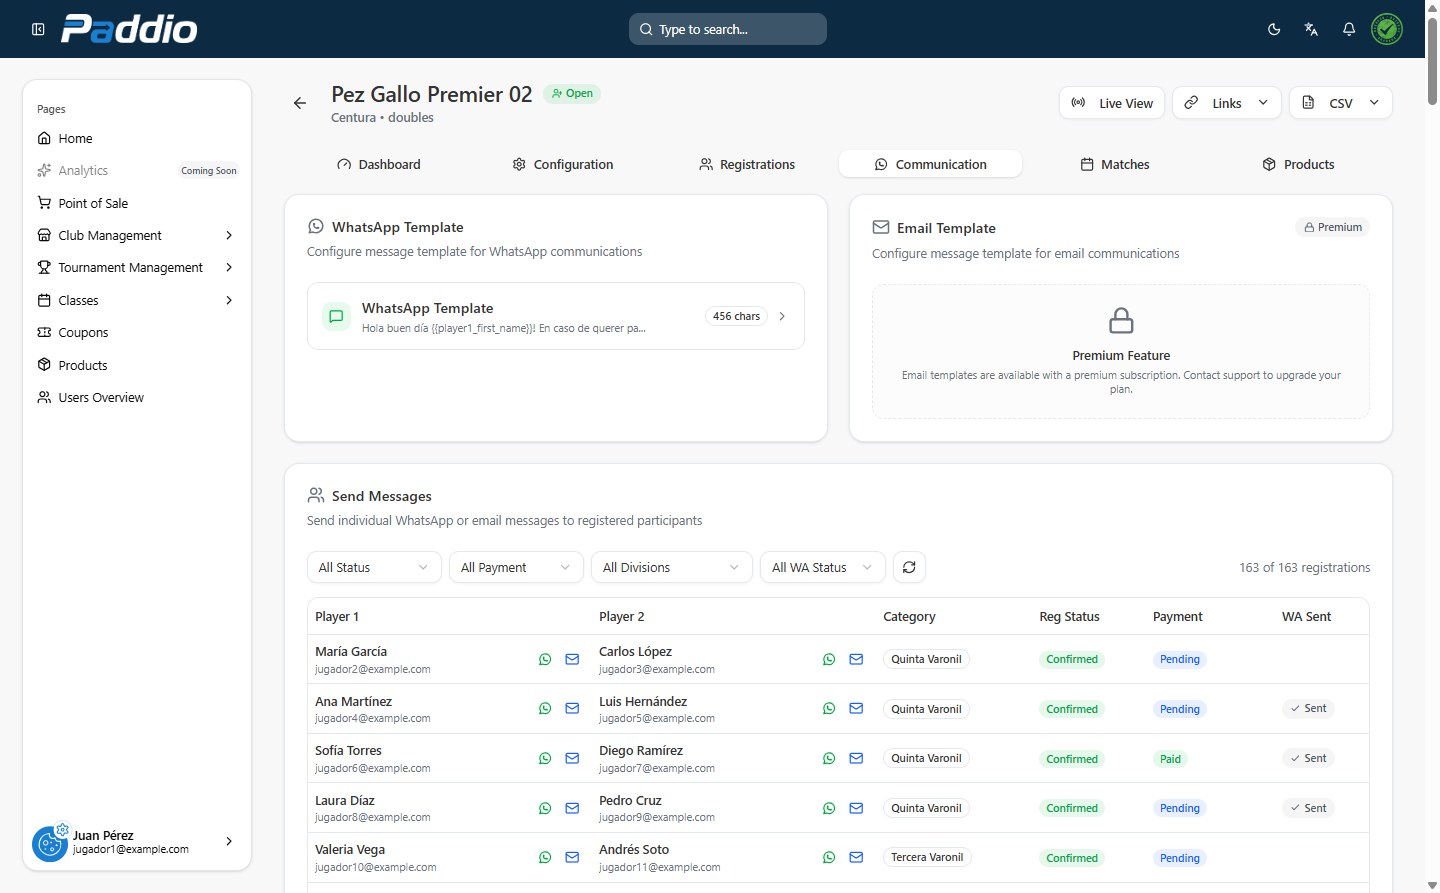1440x893 pixels.
Task: Click Tercera Varonil category badge
Action: coord(927,857)
